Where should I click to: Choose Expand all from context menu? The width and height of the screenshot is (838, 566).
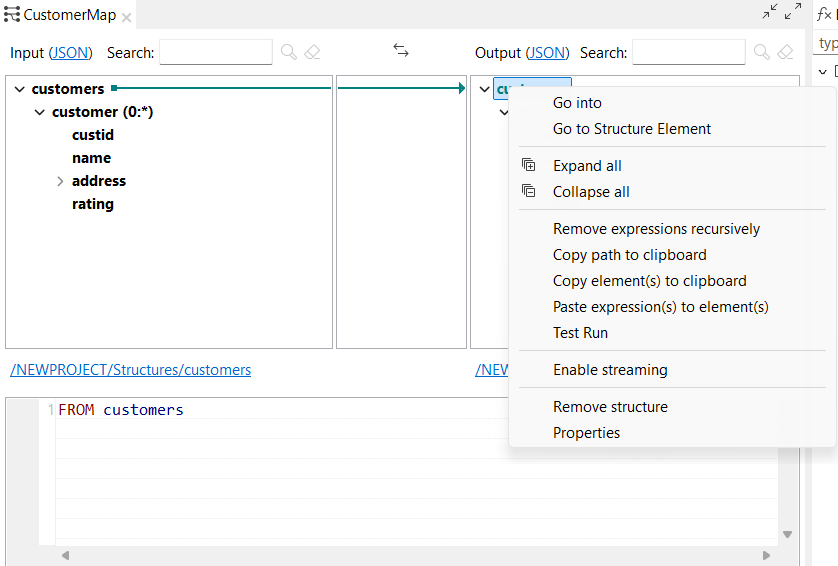[x=587, y=166]
